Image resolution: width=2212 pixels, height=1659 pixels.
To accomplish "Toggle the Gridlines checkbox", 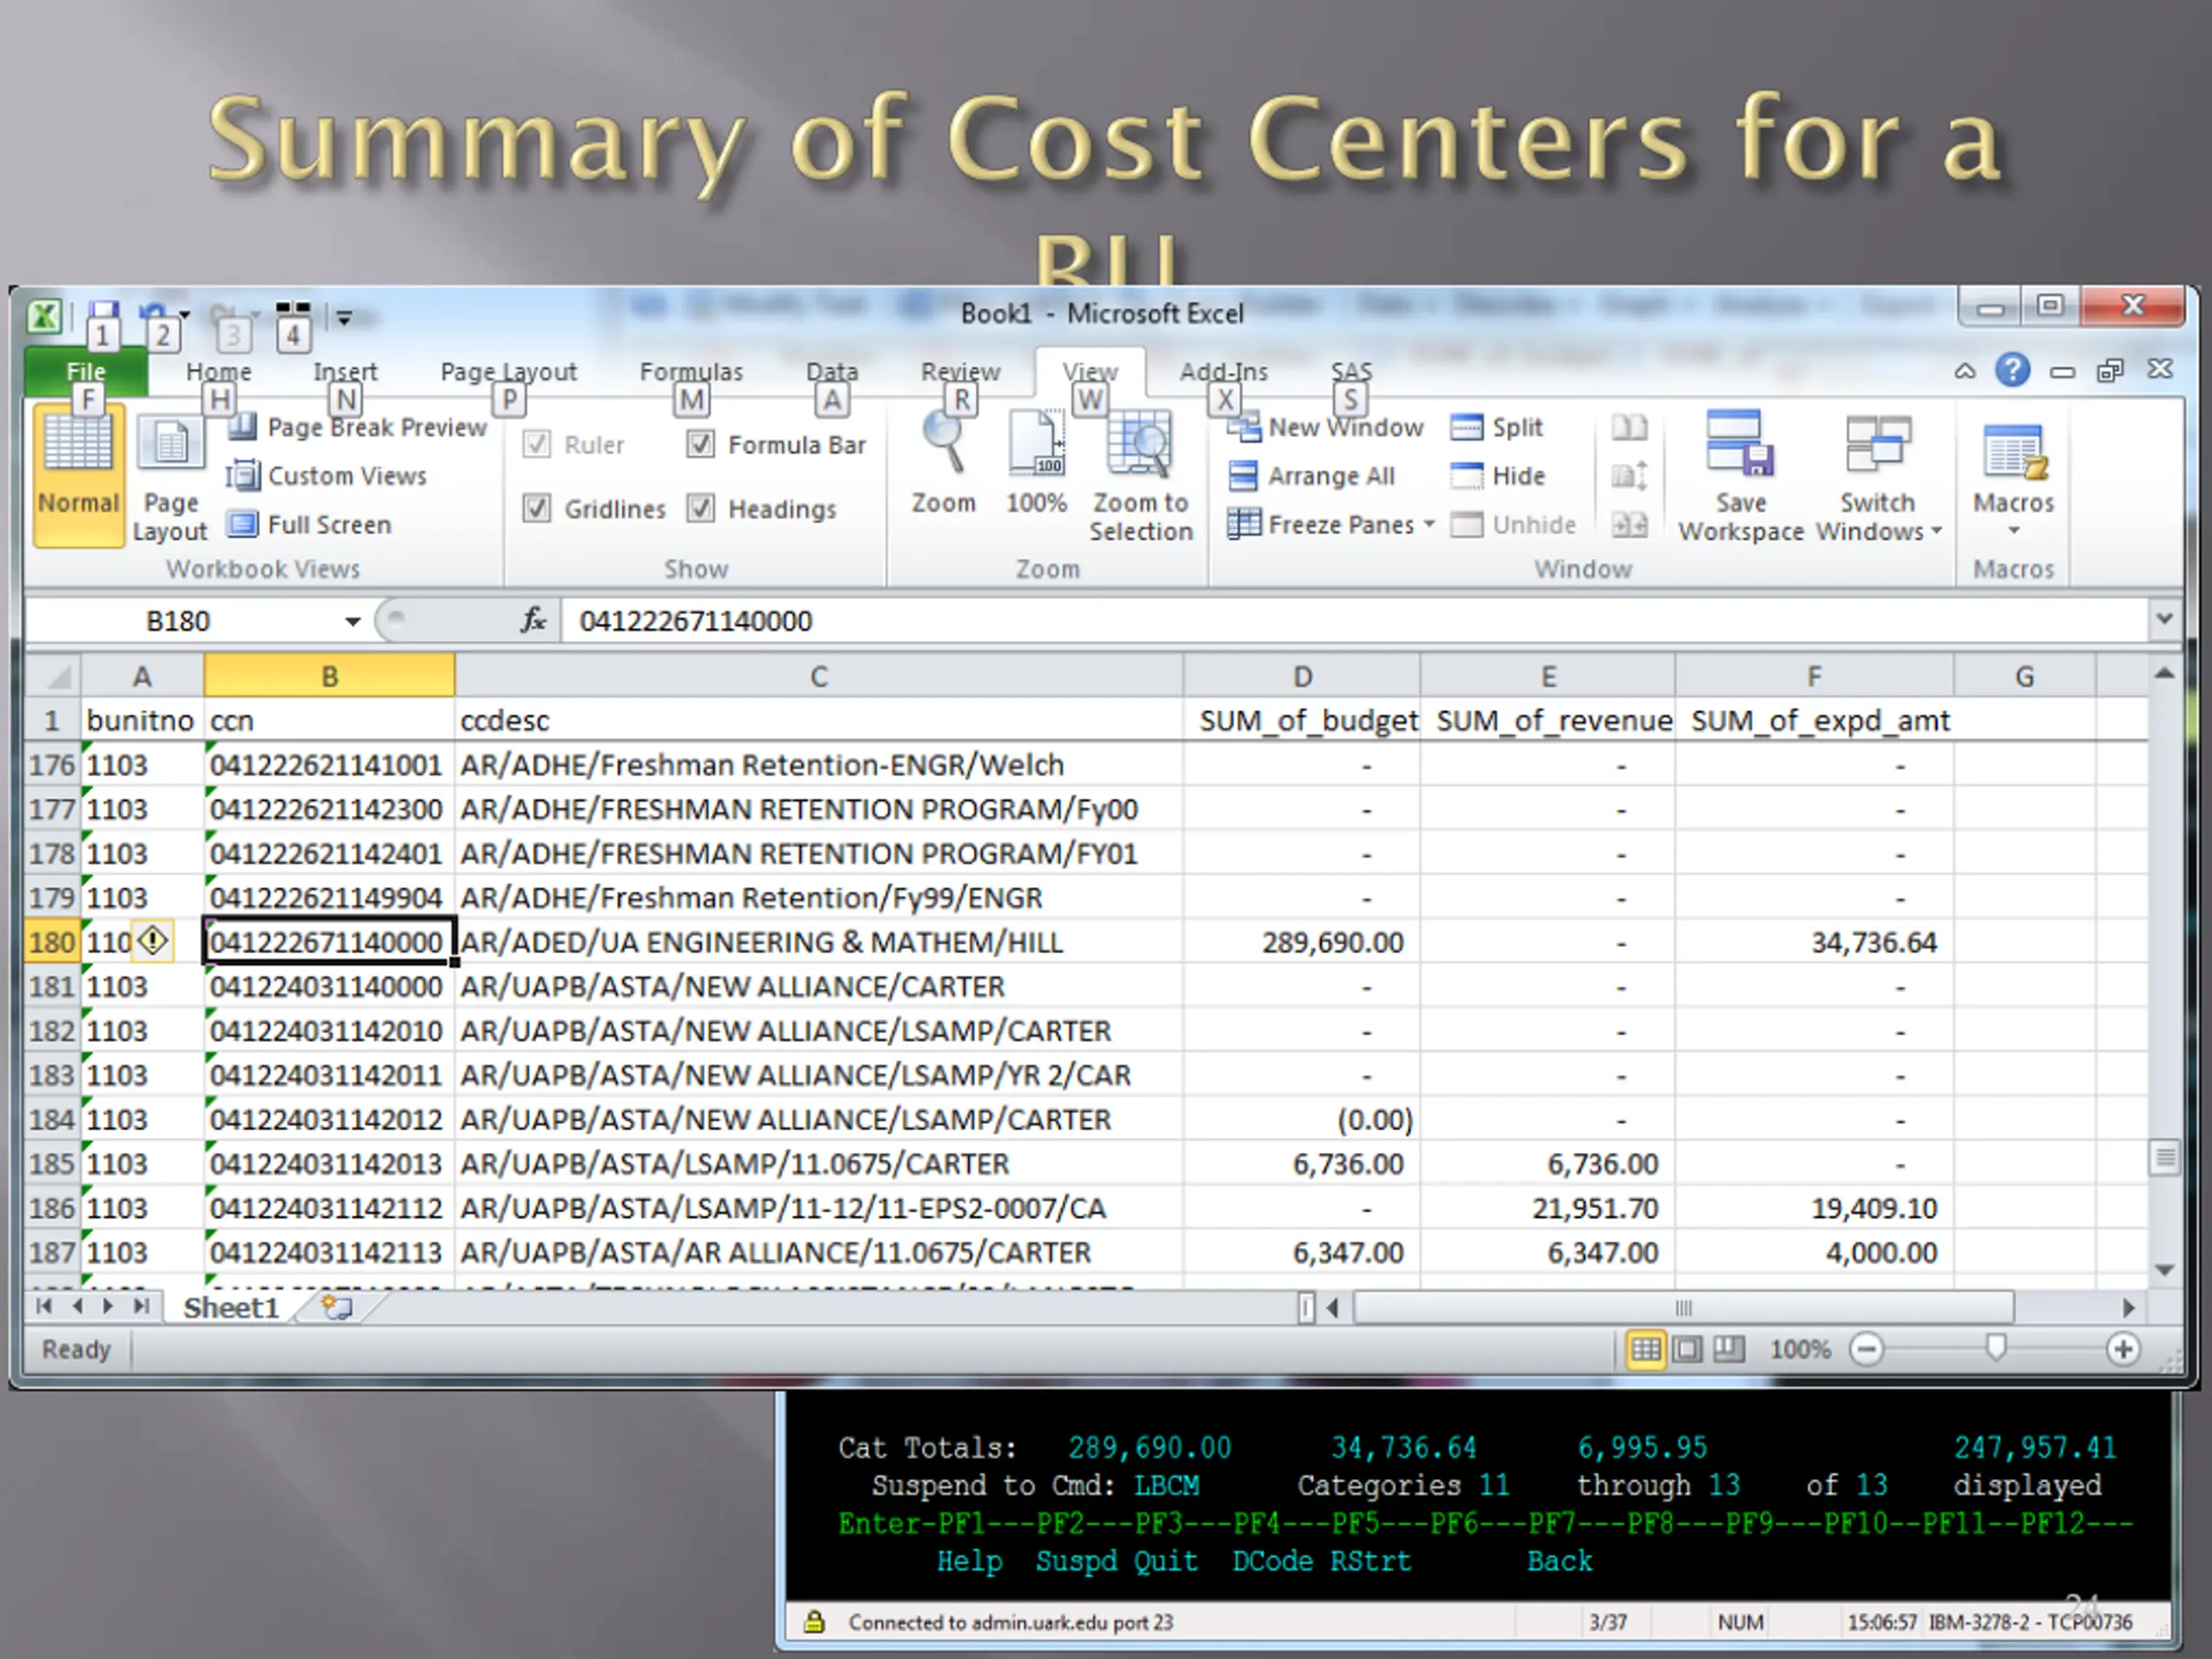I will click(x=537, y=508).
